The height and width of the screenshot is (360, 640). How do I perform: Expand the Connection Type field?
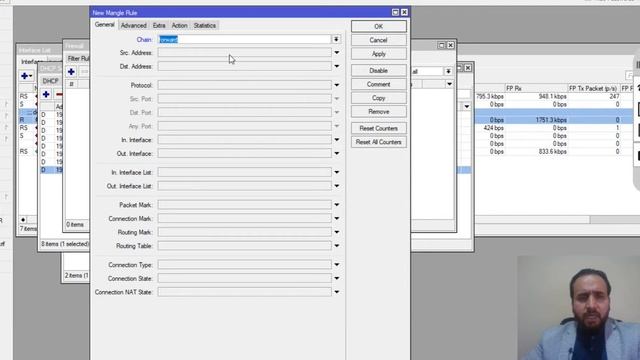click(x=337, y=264)
